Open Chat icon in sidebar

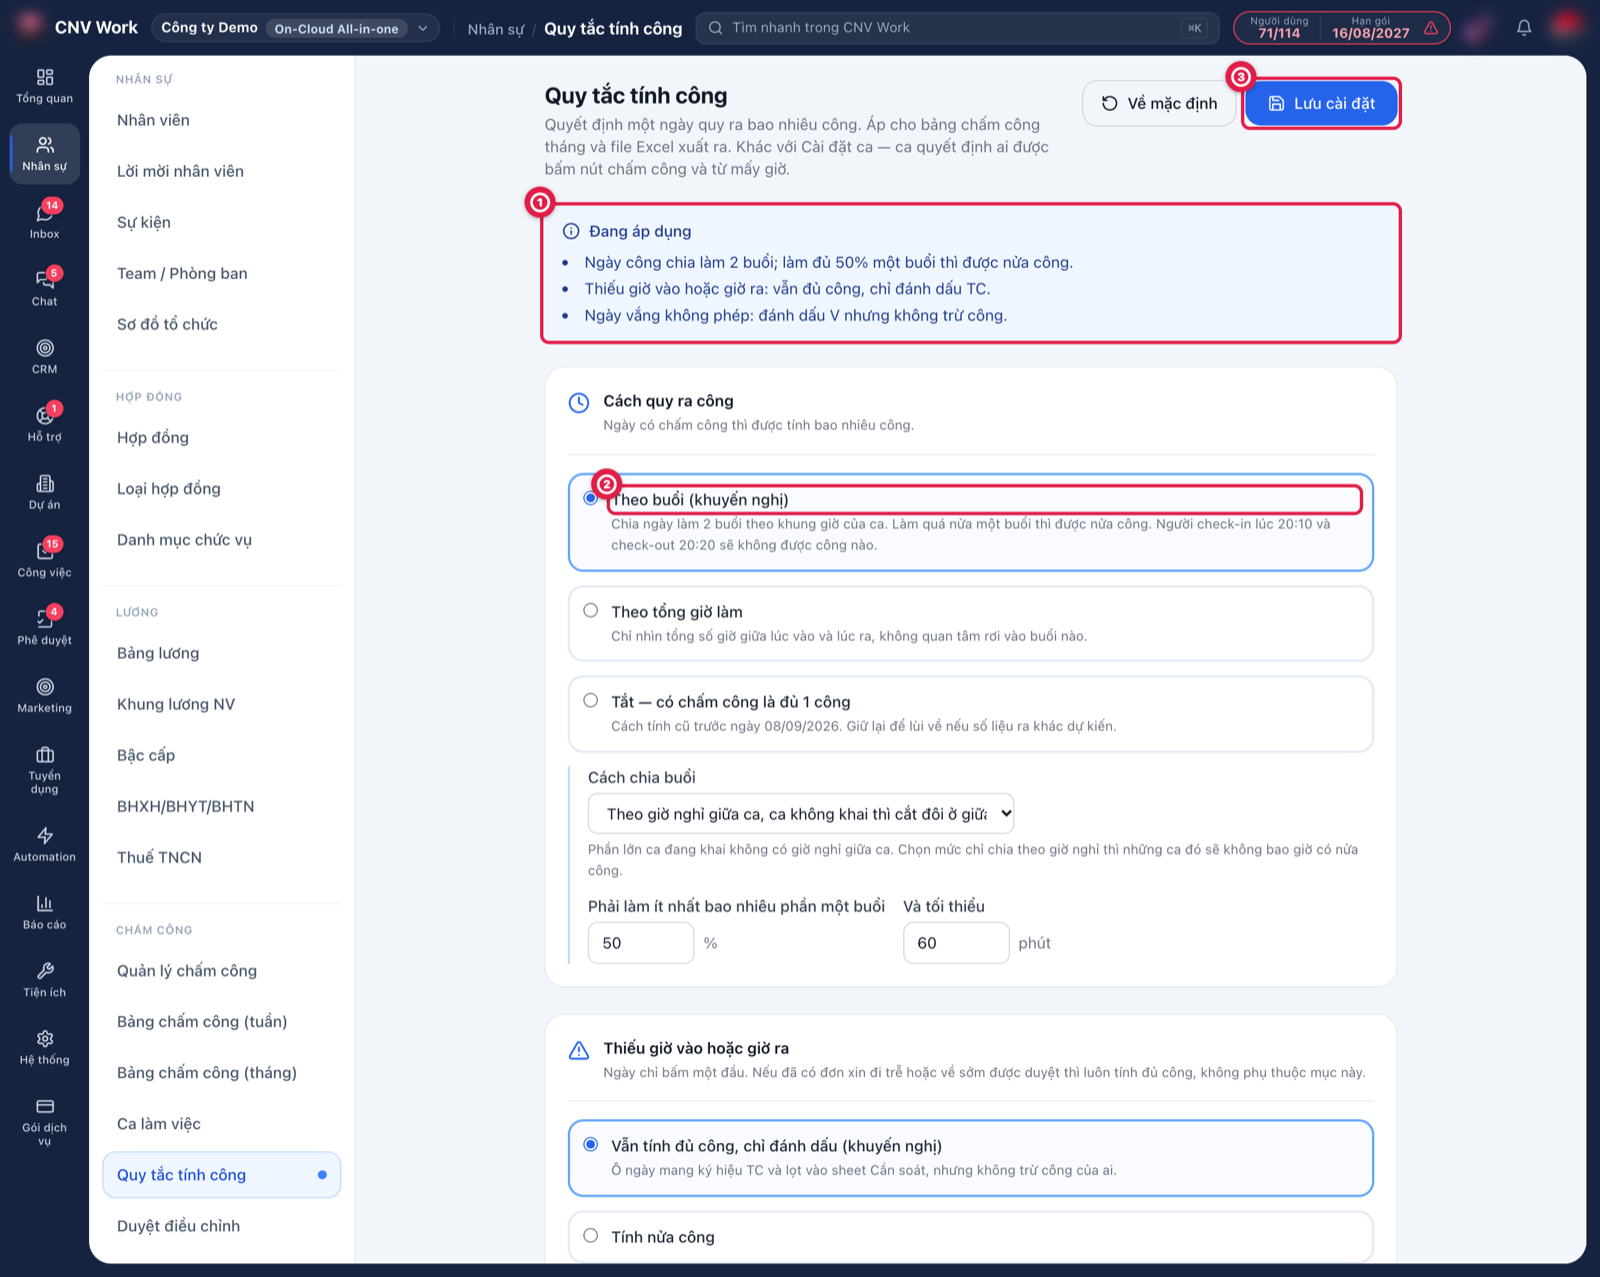[44, 287]
